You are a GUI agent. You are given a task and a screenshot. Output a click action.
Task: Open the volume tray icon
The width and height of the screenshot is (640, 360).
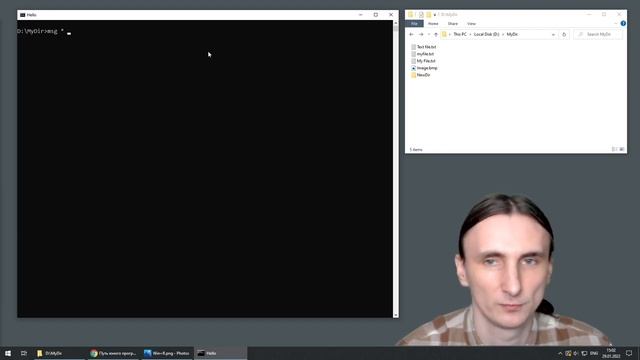coord(576,353)
